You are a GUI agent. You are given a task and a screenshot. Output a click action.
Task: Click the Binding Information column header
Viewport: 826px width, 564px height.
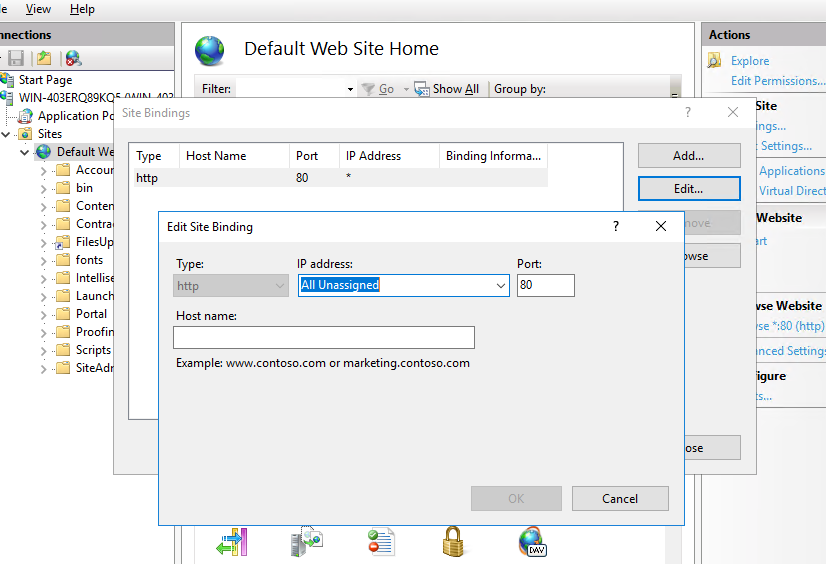coord(494,156)
